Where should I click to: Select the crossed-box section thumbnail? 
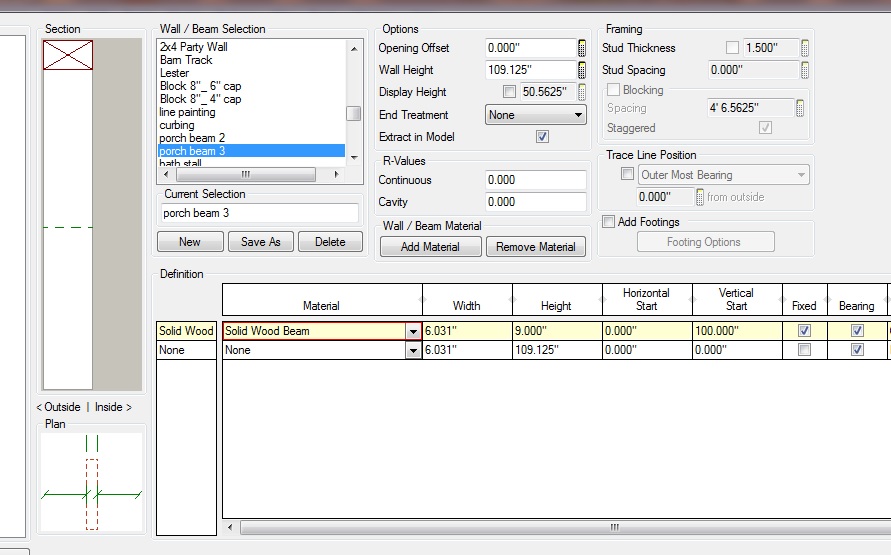click(68, 56)
